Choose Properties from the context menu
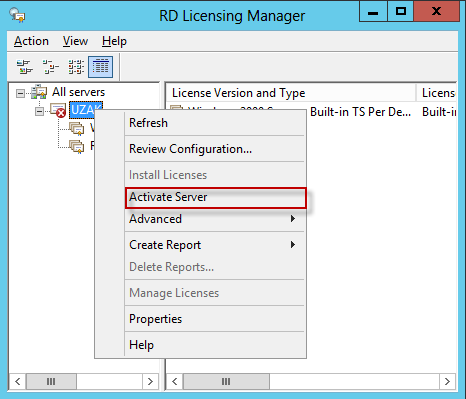 click(215, 319)
